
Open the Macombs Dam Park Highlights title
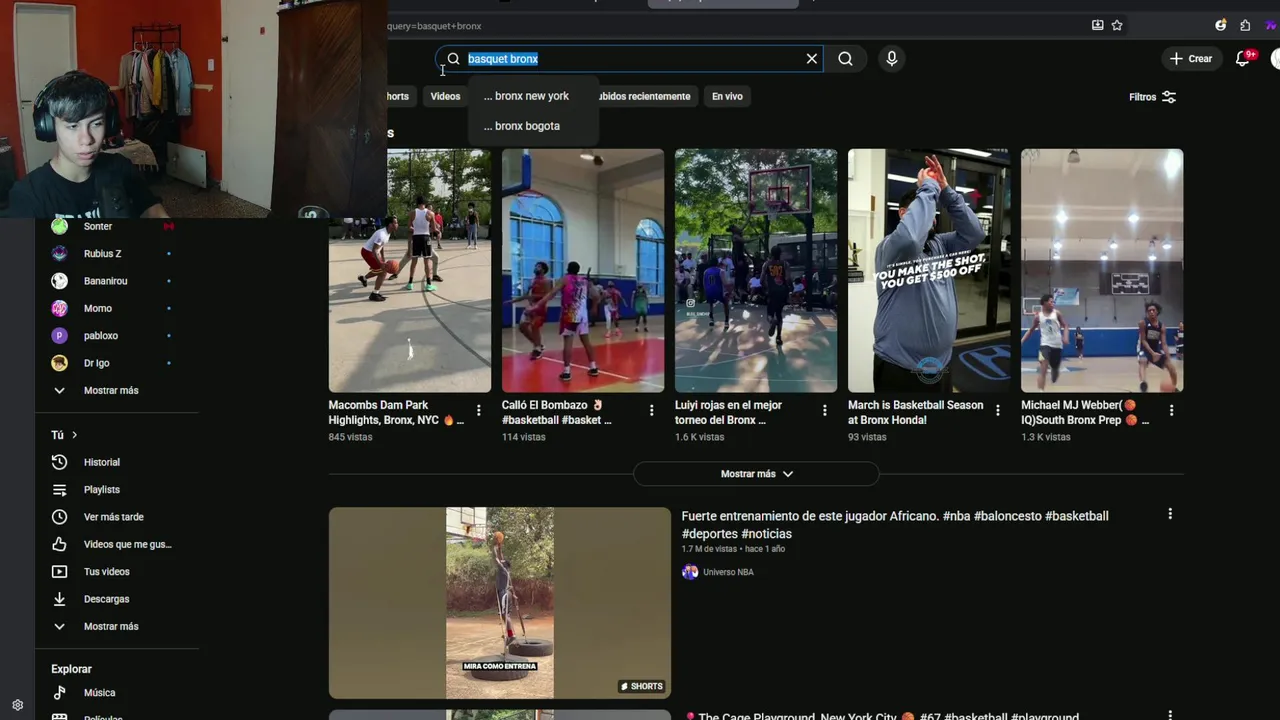click(x=396, y=413)
